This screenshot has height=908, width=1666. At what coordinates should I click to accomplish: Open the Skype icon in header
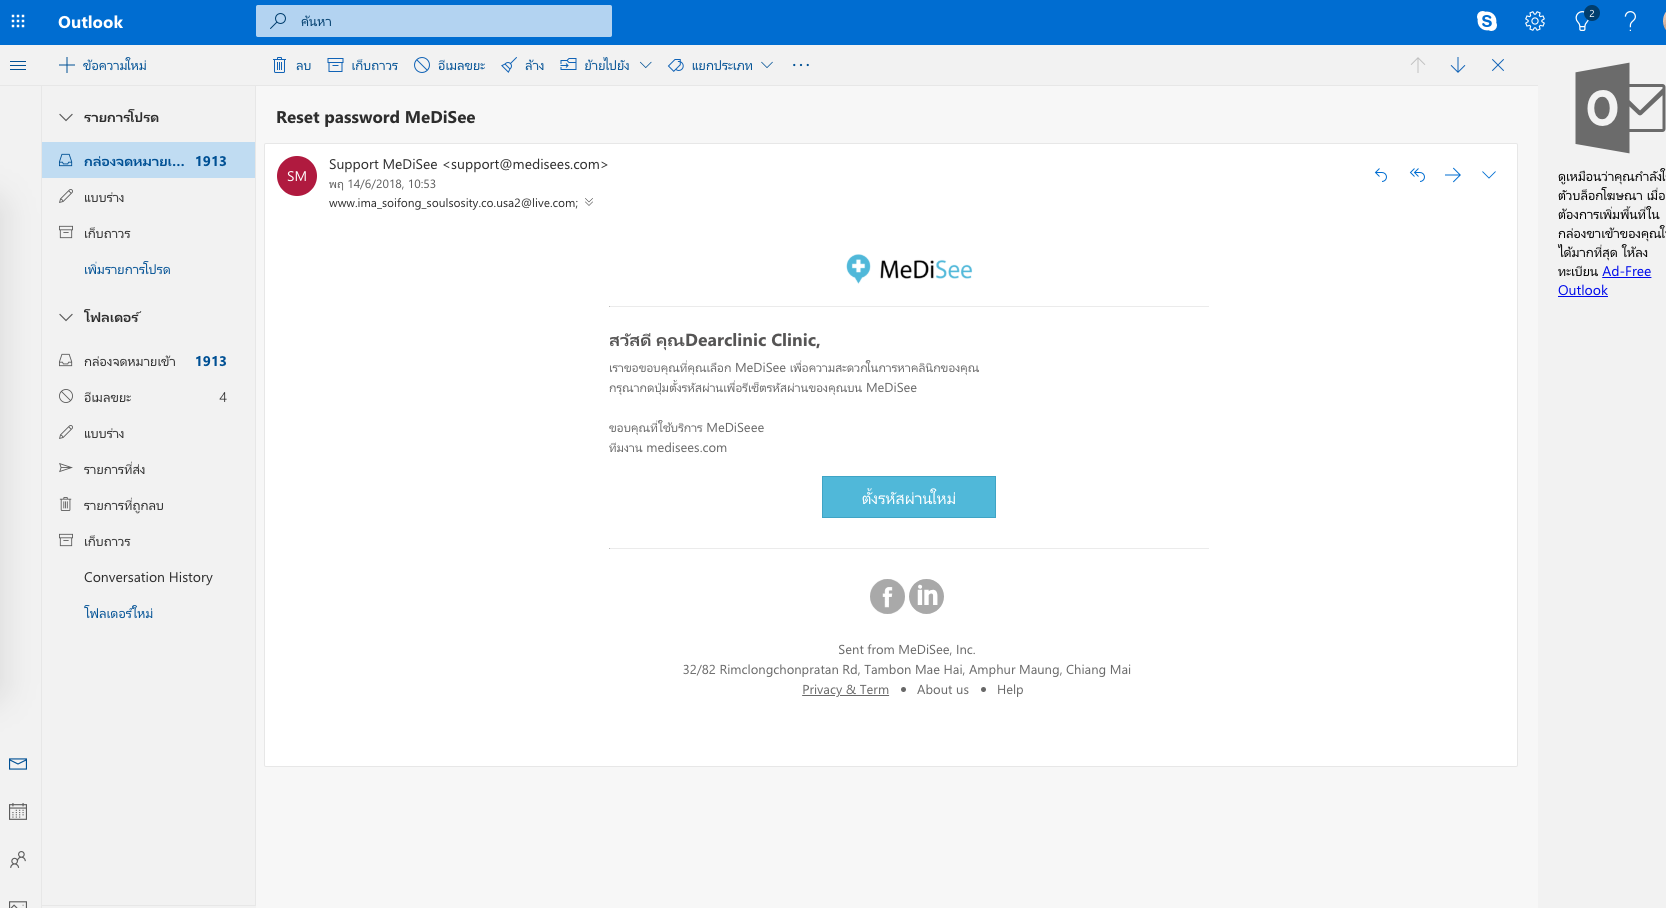point(1487,21)
